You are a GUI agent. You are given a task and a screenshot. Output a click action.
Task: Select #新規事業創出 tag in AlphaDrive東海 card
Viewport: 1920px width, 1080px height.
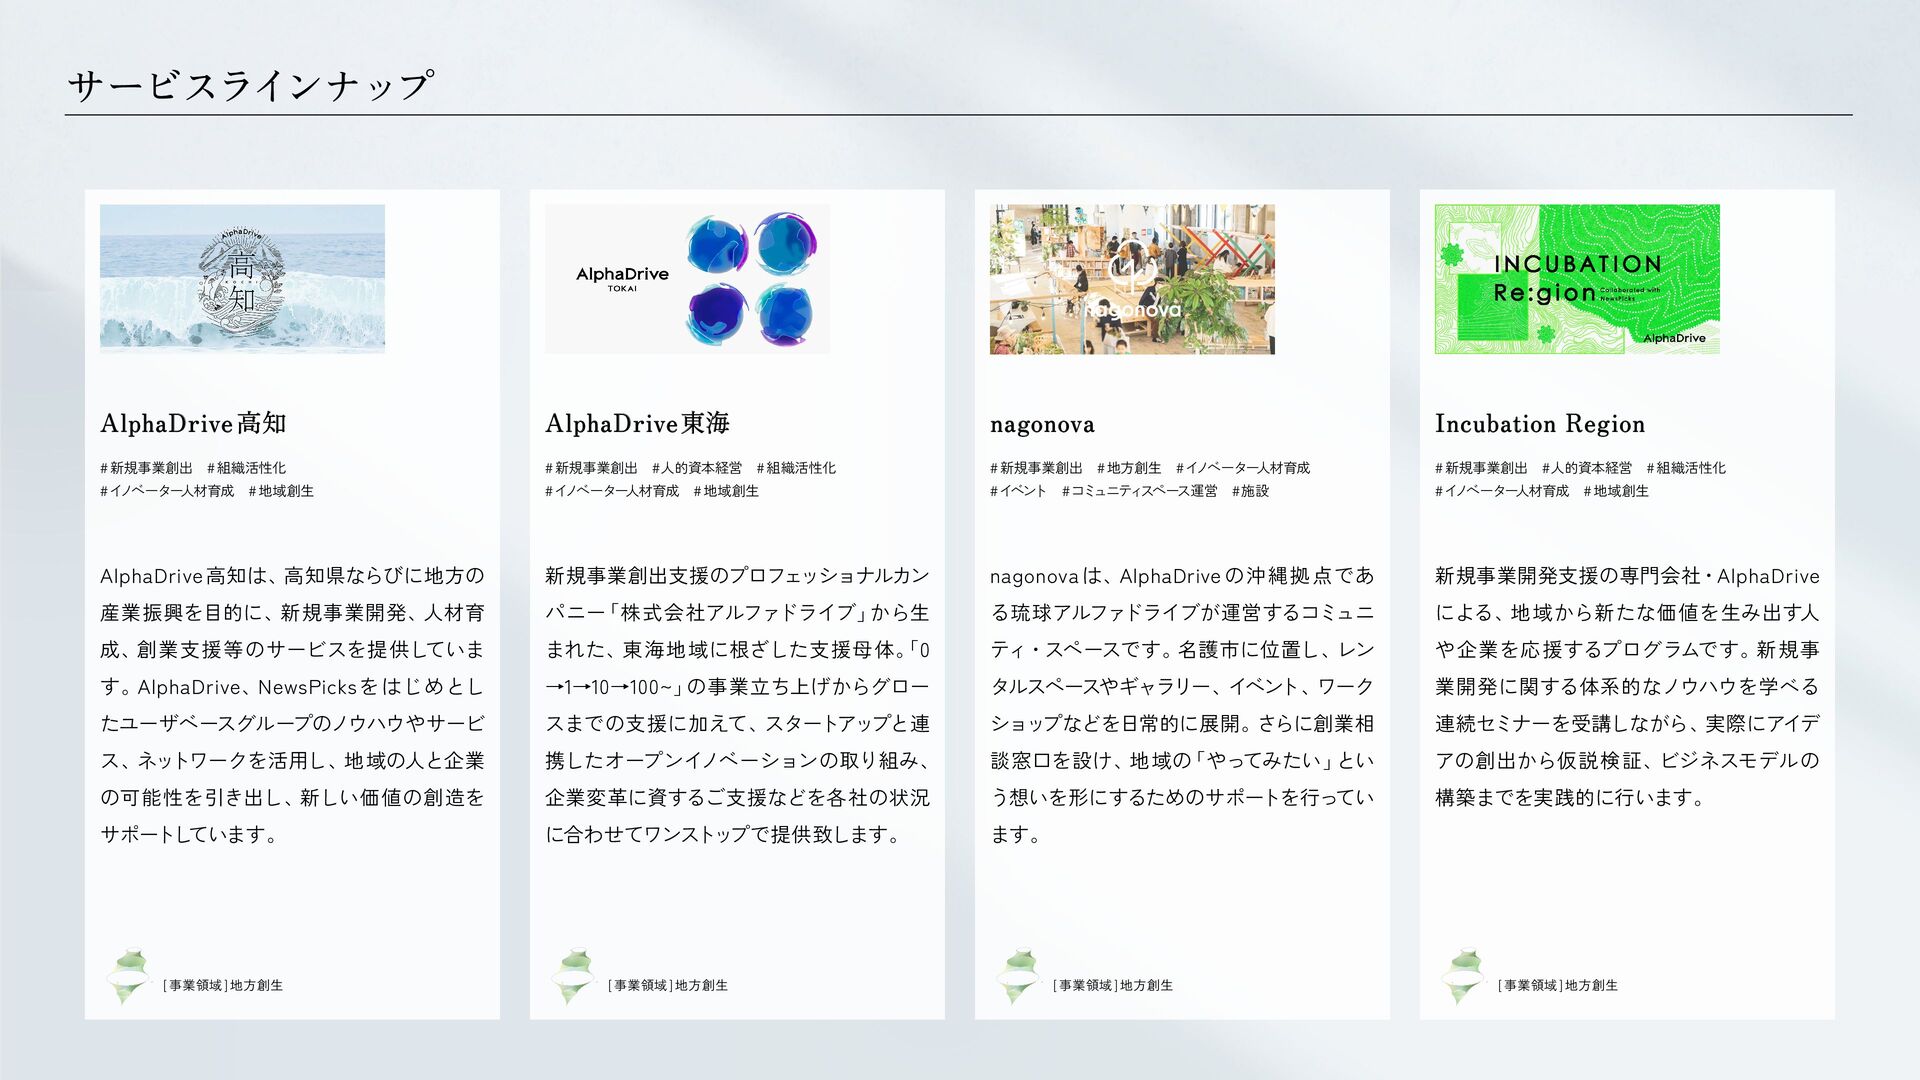(x=591, y=468)
